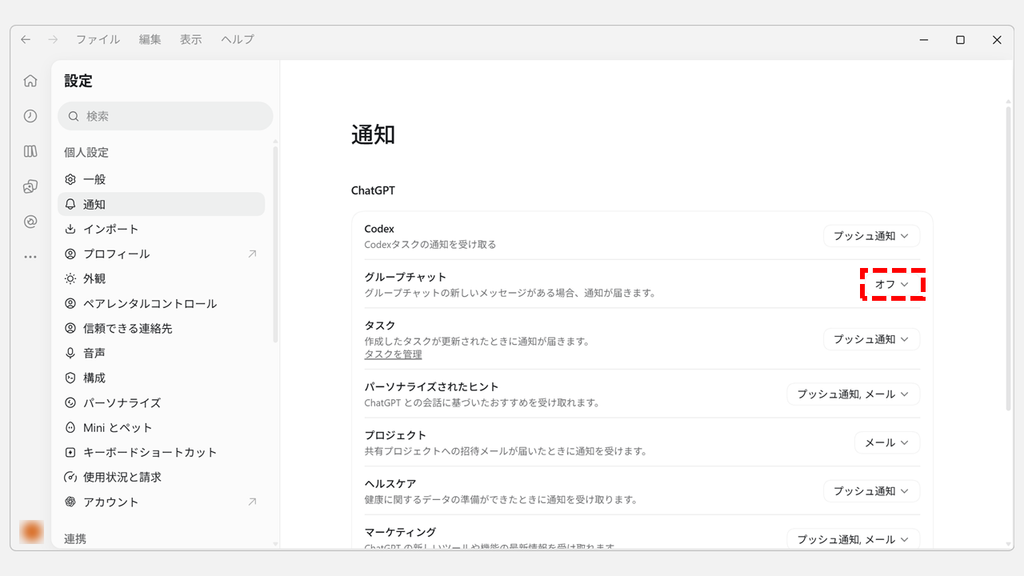Open 信頼できる連絡先 settings
1024x576 pixels.
click(161, 328)
